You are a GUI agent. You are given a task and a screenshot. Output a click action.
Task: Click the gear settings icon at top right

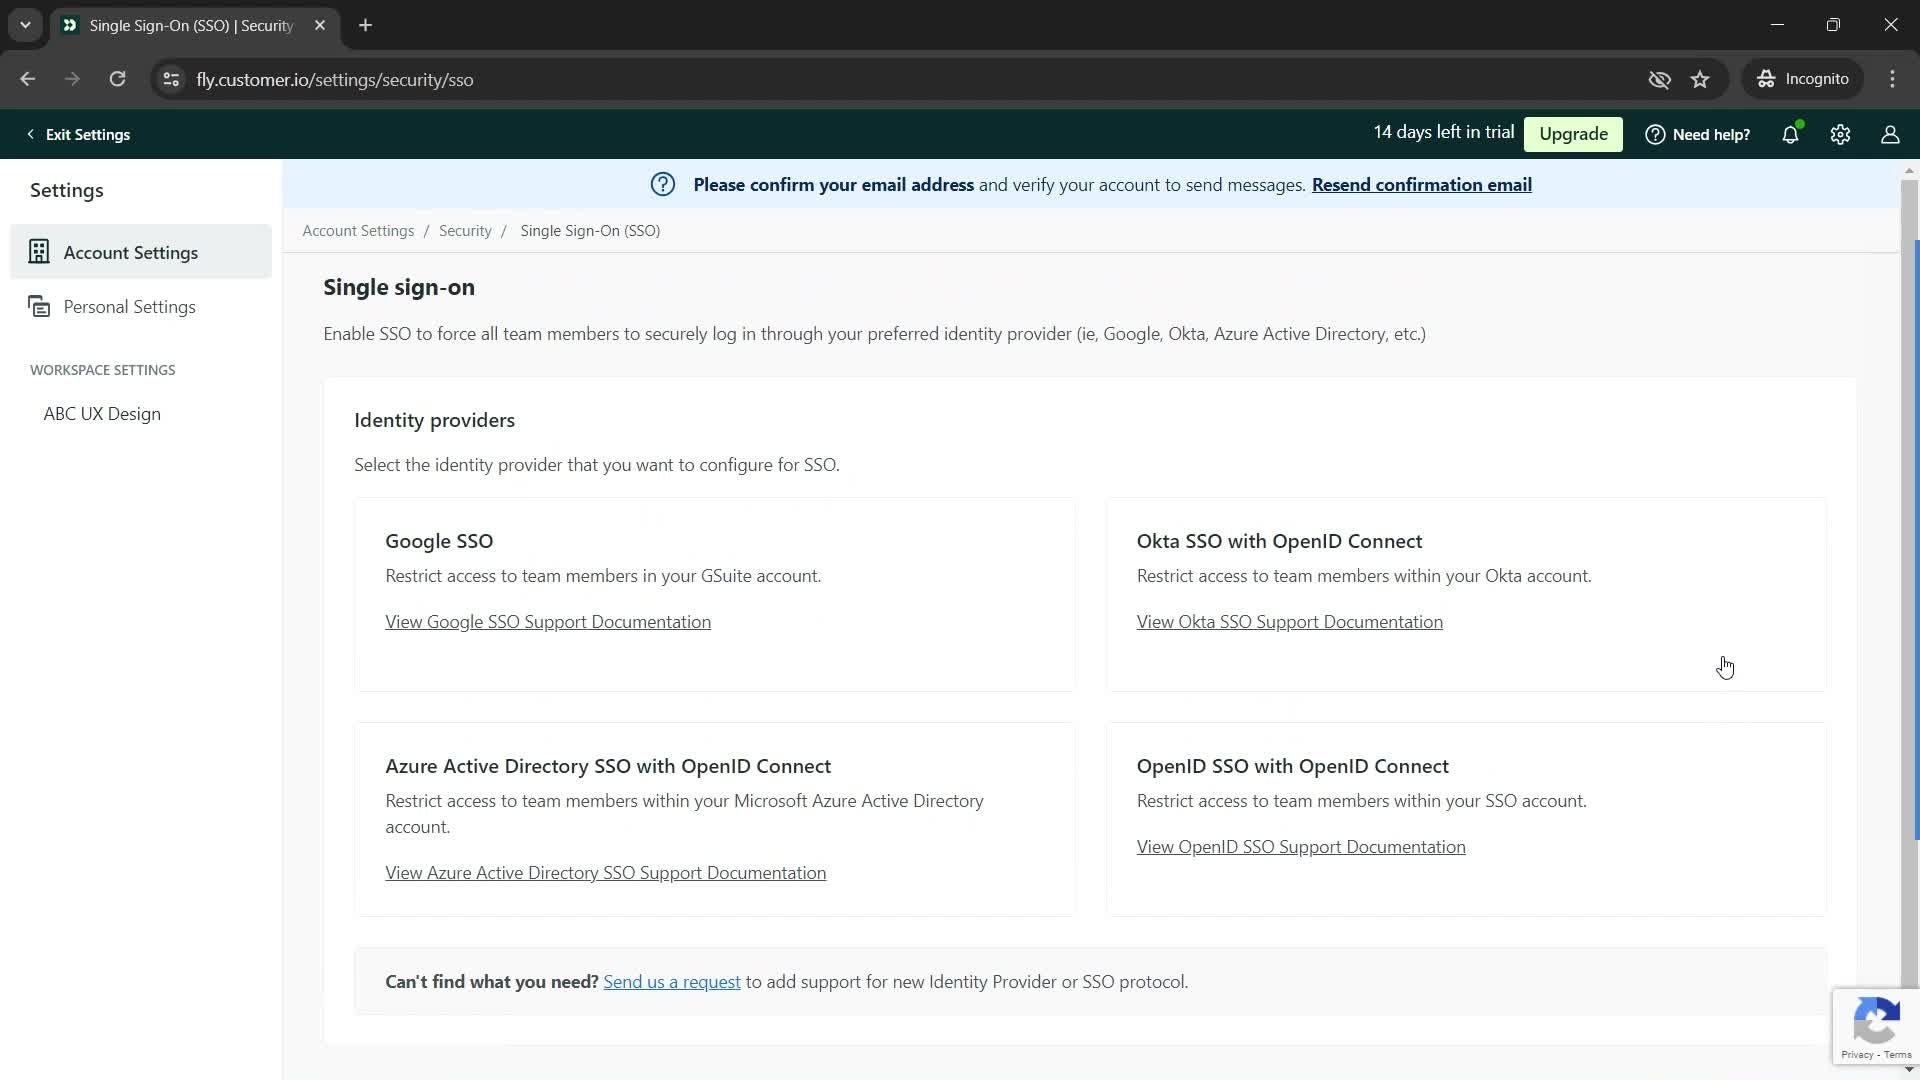pyautogui.click(x=1840, y=135)
